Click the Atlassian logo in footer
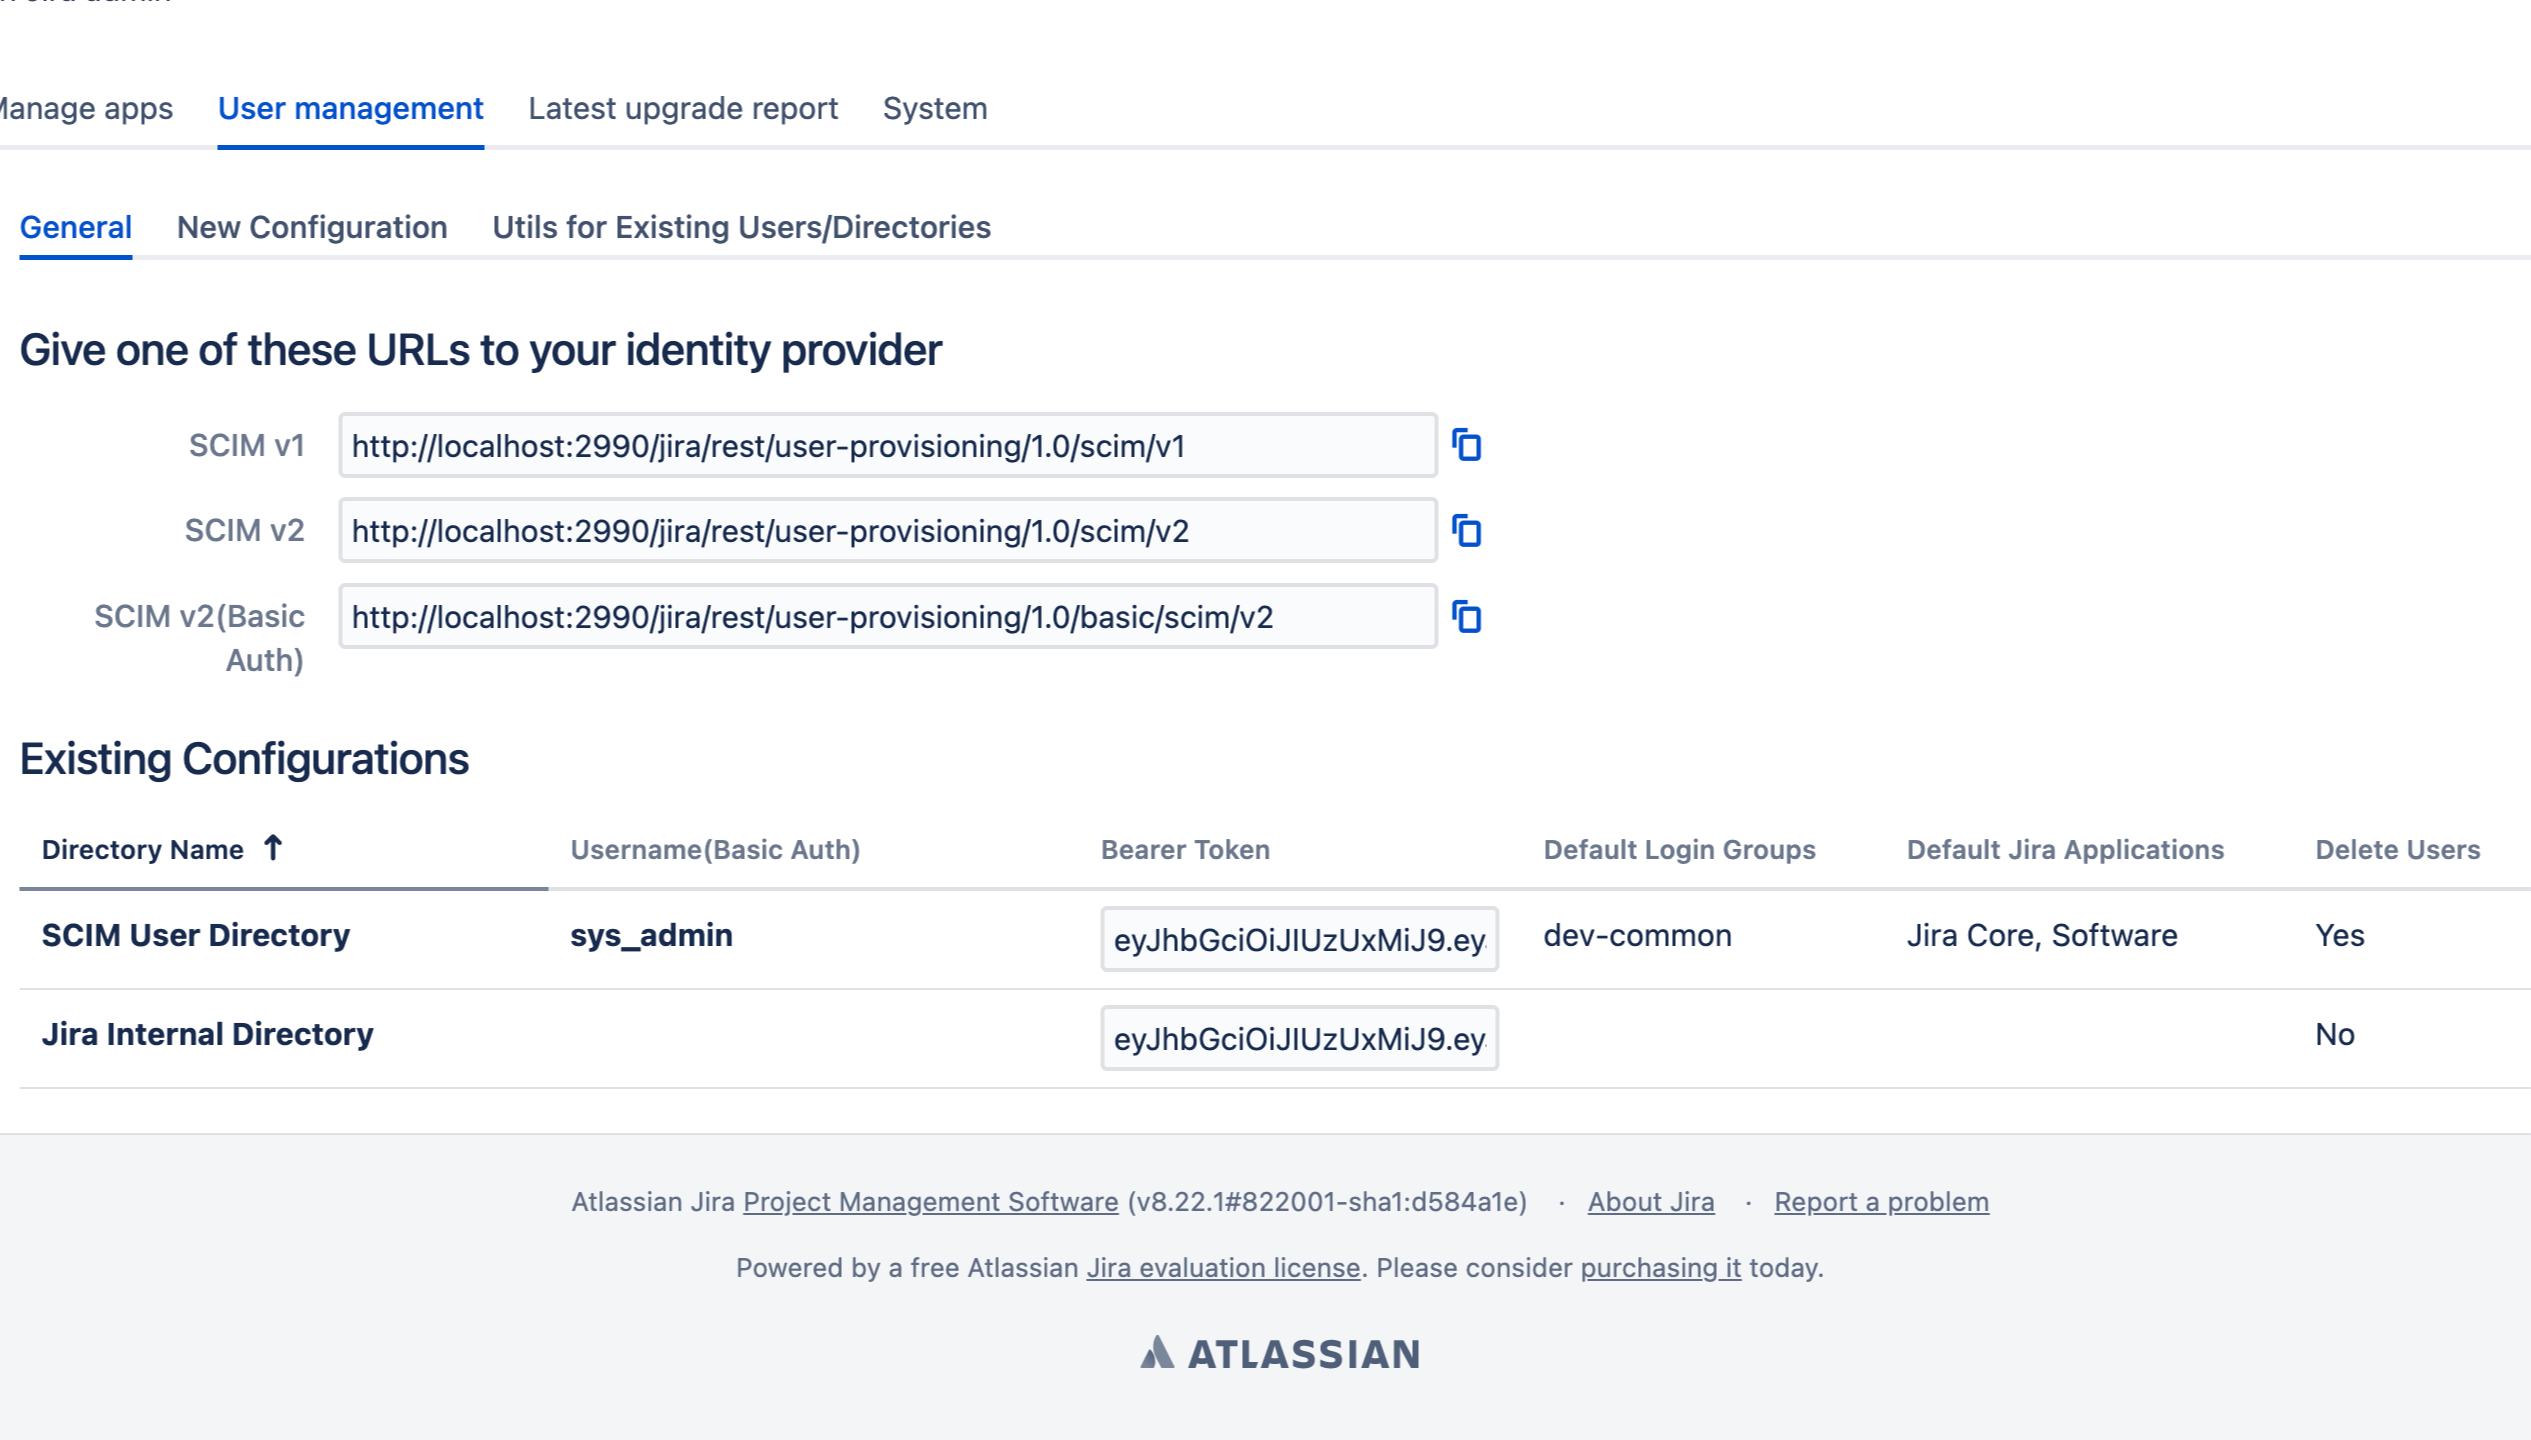The height and width of the screenshot is (1440, 2531). 1280,1354
